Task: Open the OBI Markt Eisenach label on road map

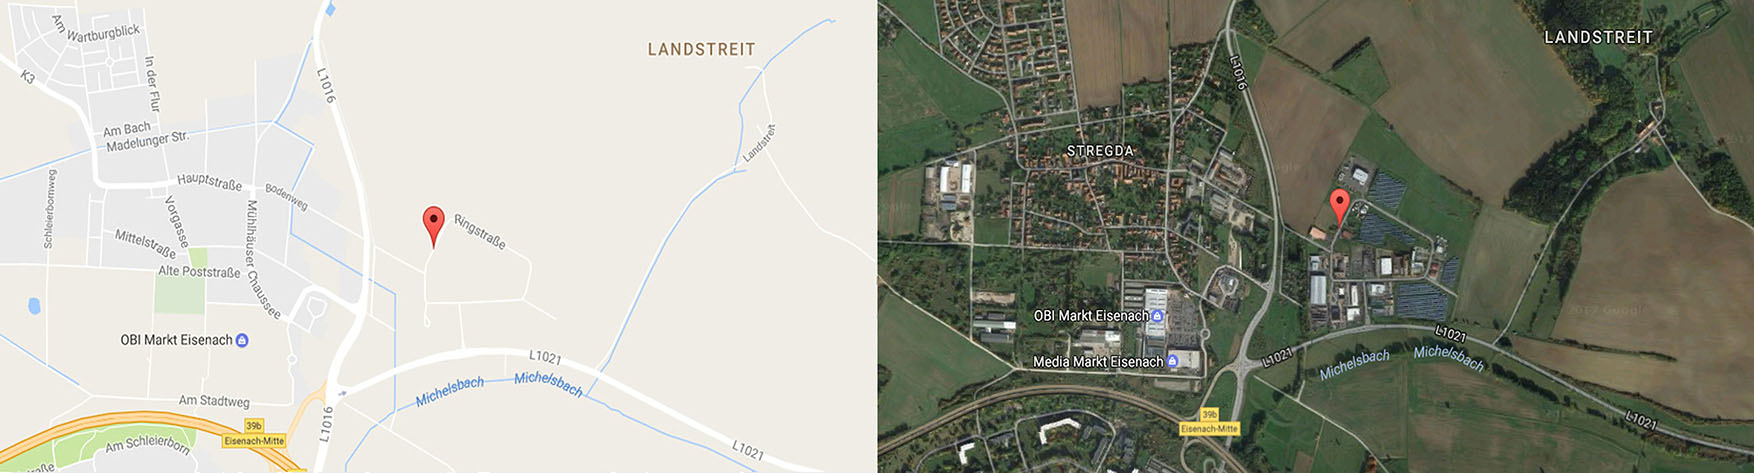Action: [x=176, y=340]
